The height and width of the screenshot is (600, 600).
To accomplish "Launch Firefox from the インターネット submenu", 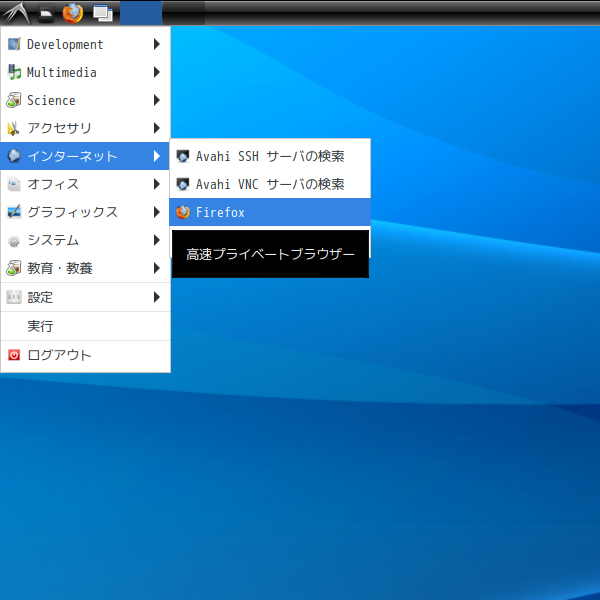I will [270, 212].
